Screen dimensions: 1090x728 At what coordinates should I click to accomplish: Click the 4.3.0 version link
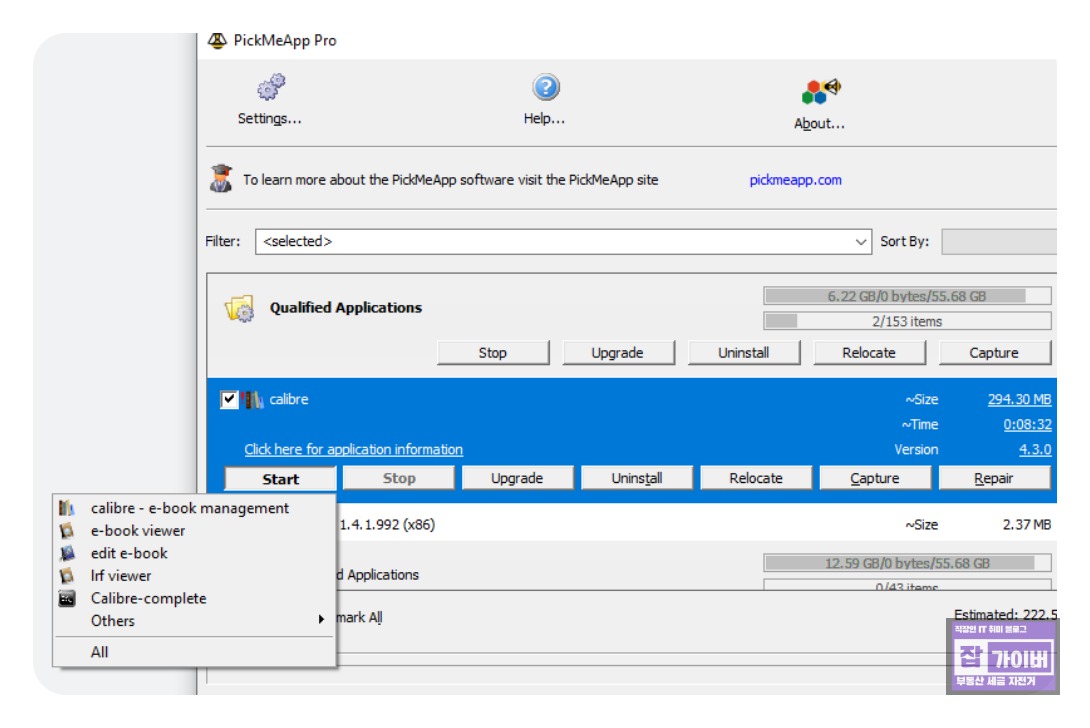[1035, 450]
